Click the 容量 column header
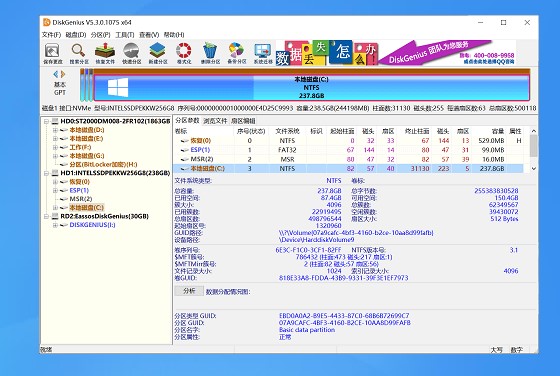The width and height of the screenshot is (560, 376). point(498,131)
